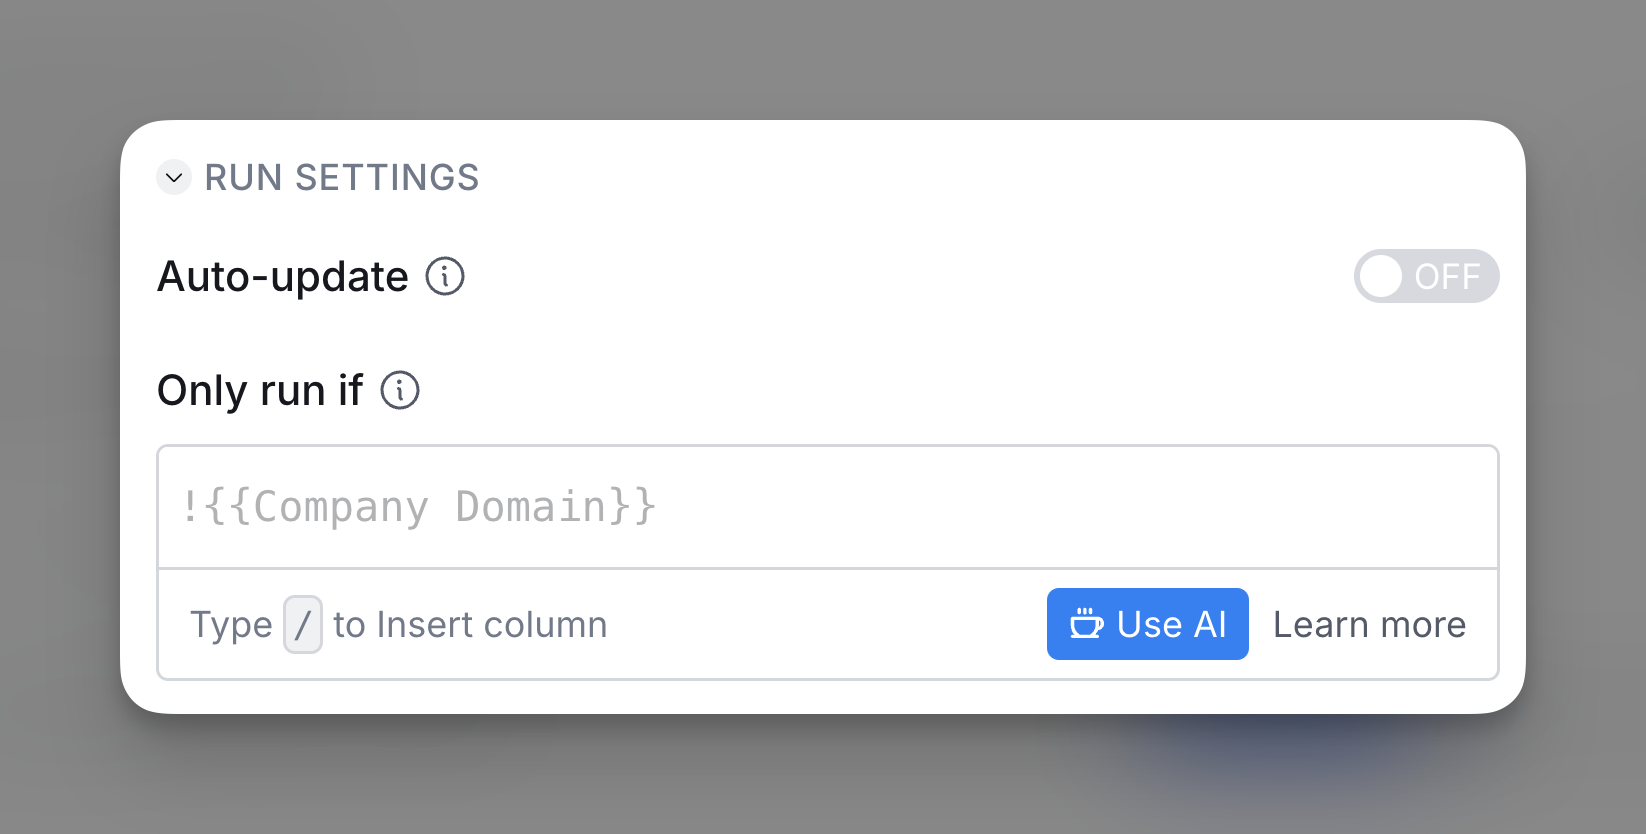Image resolution: width=1646 pixels, height=834 pixels.
Task: Click the blank footer area left of Use AI
Action: pyautogui.click(x=826, y=625)
